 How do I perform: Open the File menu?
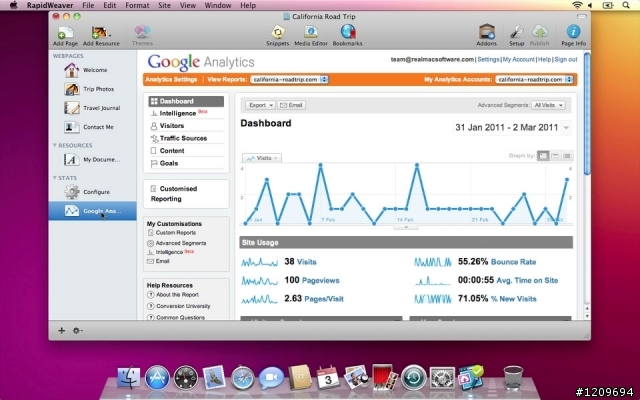point(88,5)
